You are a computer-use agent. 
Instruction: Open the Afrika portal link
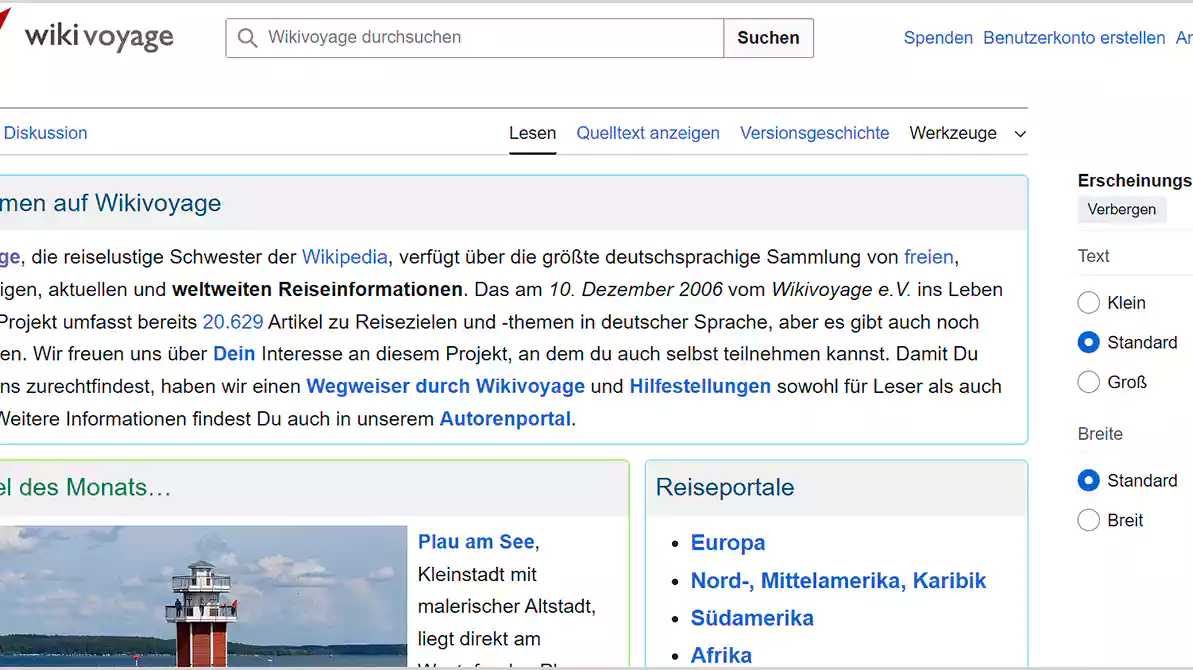721,655
